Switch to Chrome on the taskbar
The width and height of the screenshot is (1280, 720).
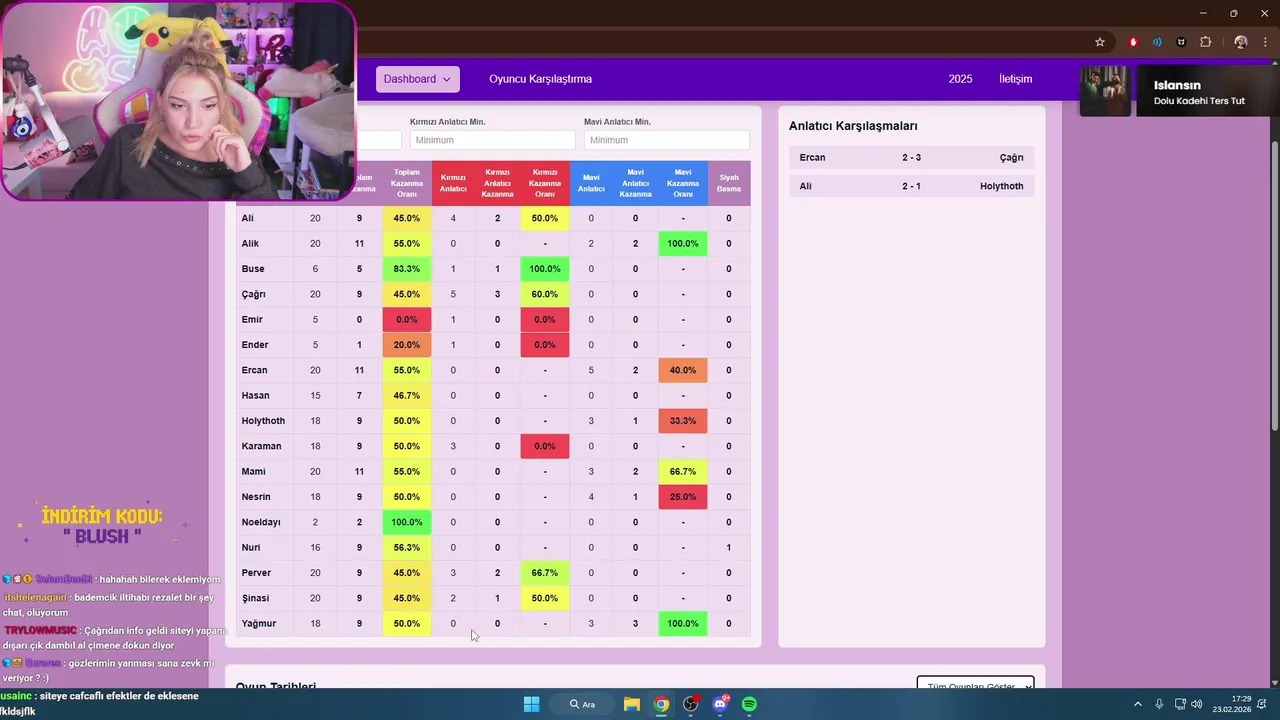(x=661, y=704)
